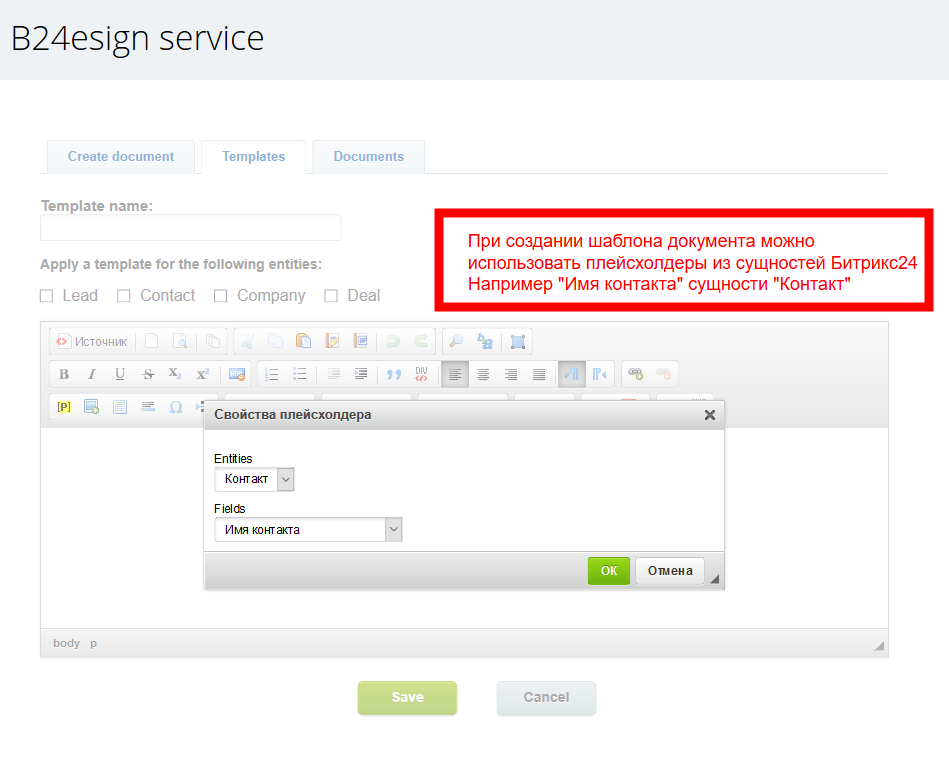Click the Отмена button in dialog
This screenshot has height=762, width=949.
(x=670, y=571)
